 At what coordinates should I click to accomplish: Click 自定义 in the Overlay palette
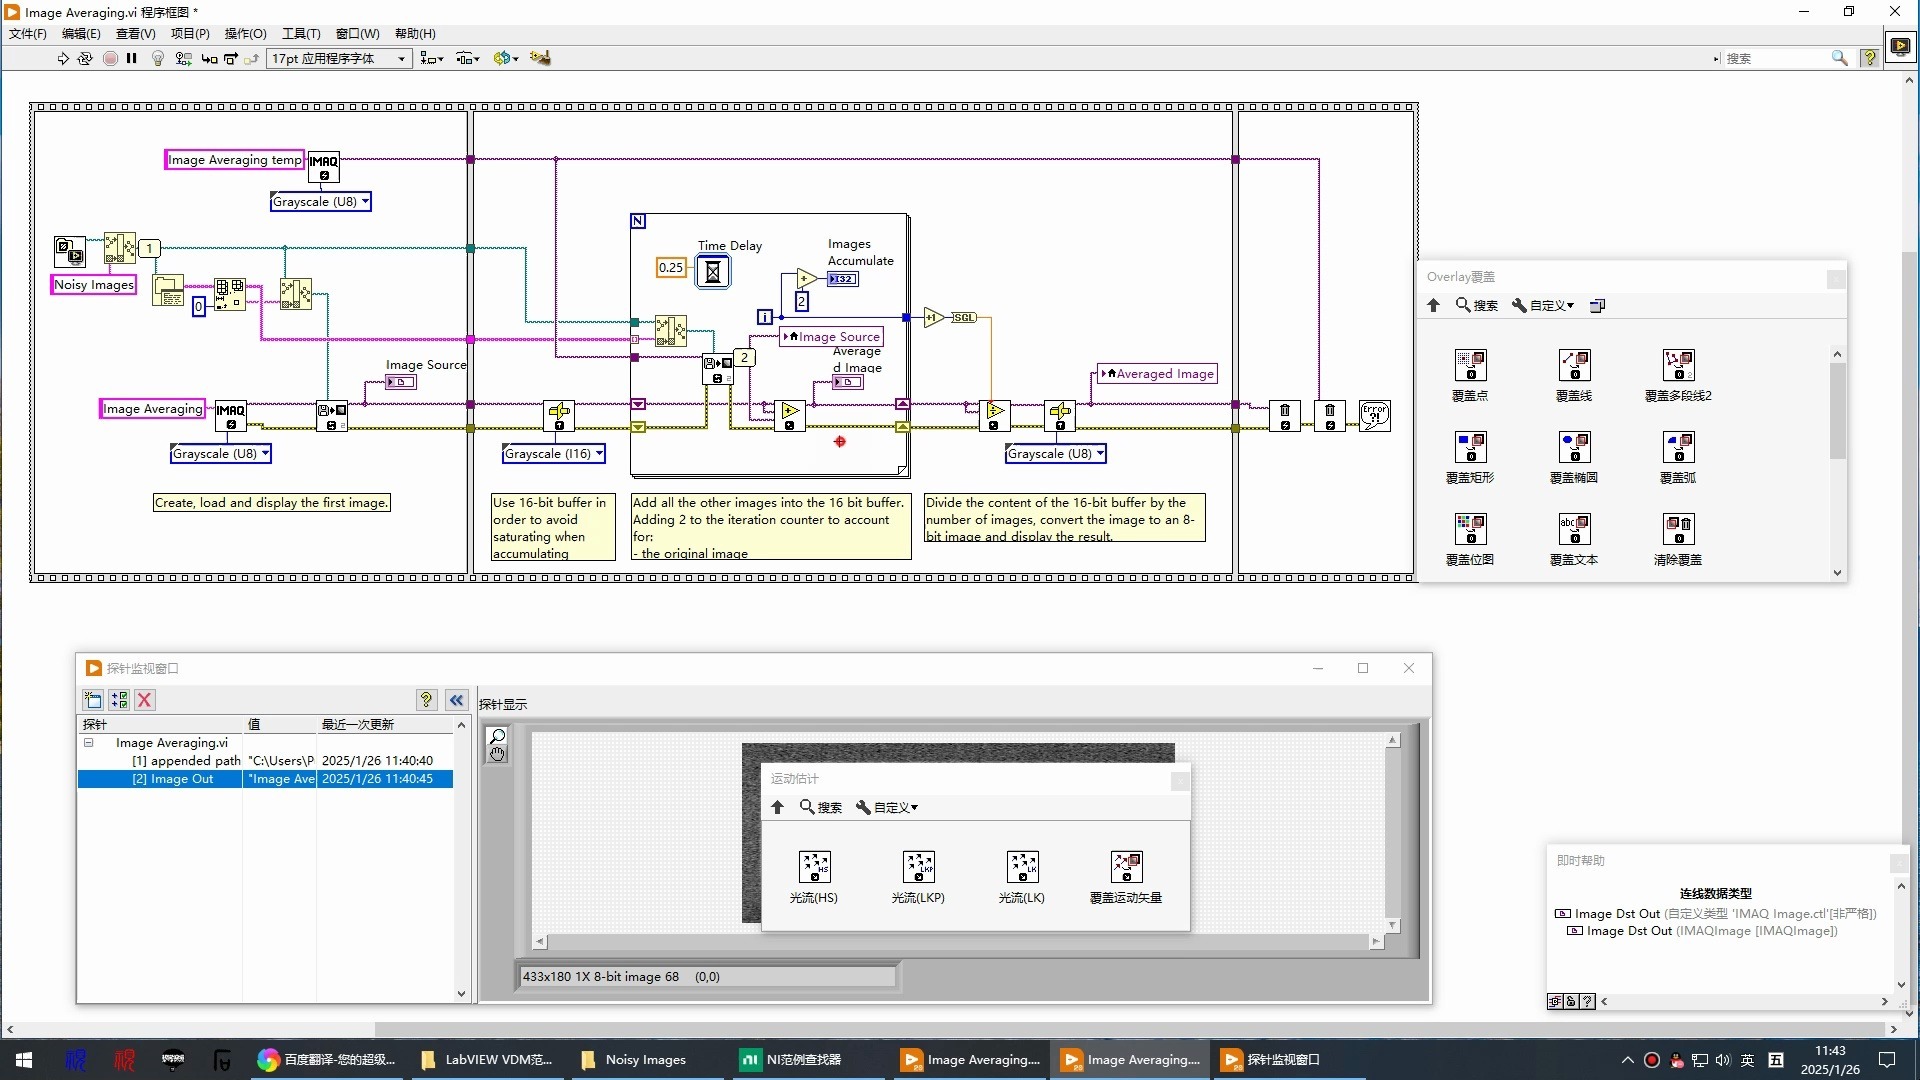1549,305
